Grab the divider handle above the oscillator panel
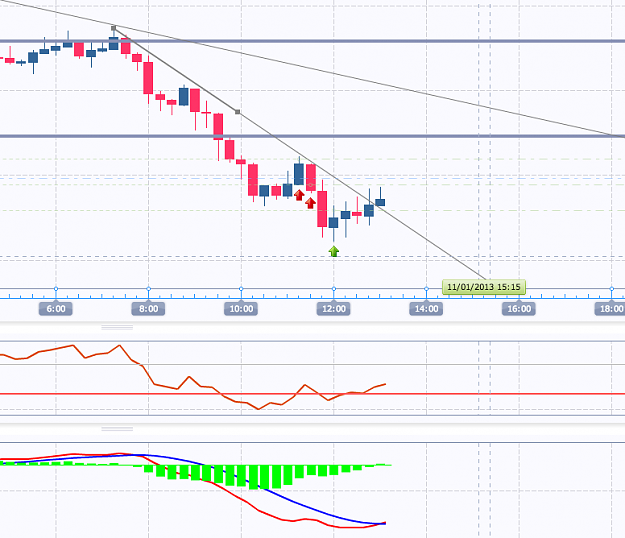The width and height of the screenshot is (625, 538). pyautogui.click(x=117, y=328)
